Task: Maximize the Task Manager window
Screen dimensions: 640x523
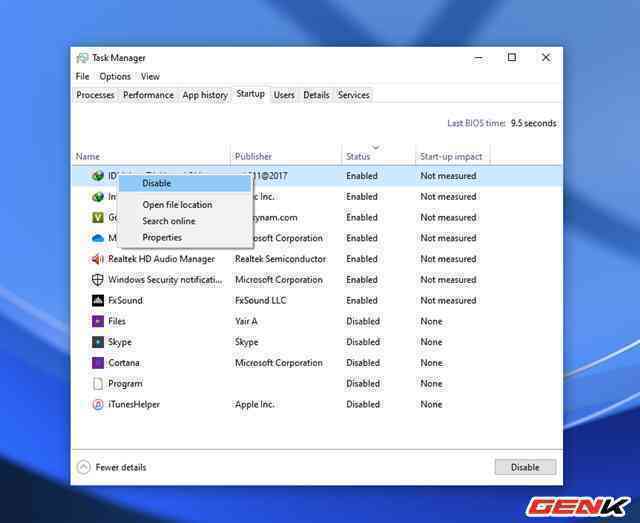Action: click(512, 58)
